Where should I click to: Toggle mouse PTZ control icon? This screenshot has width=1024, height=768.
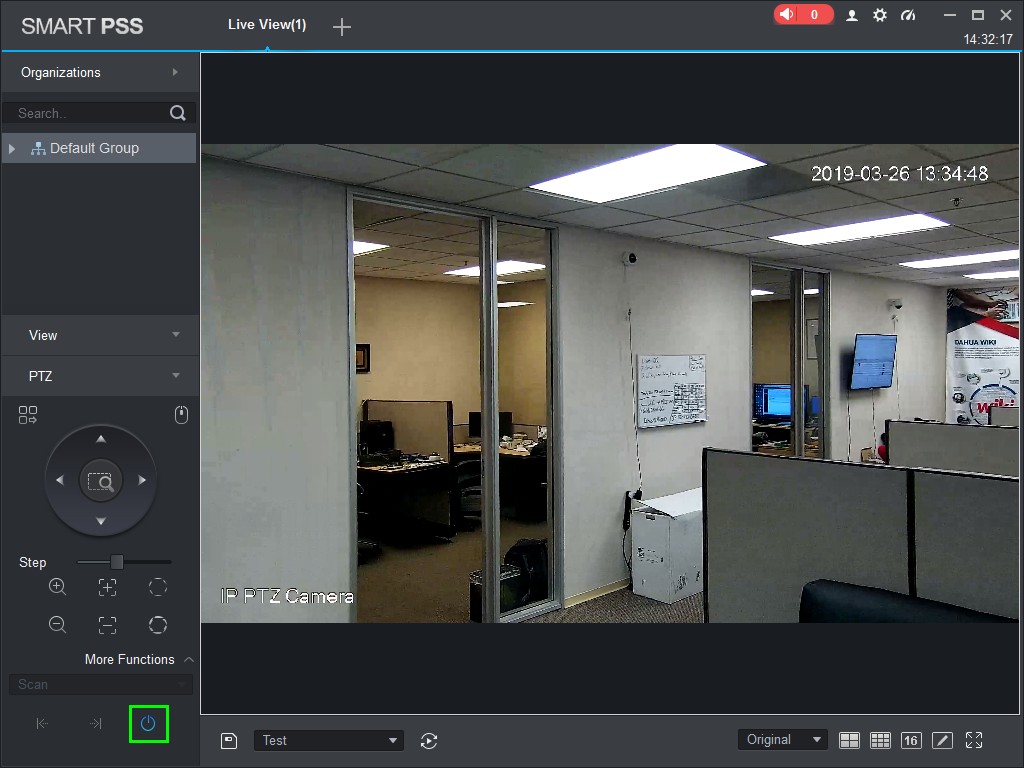pyautogui.click(x=182, y=415)
